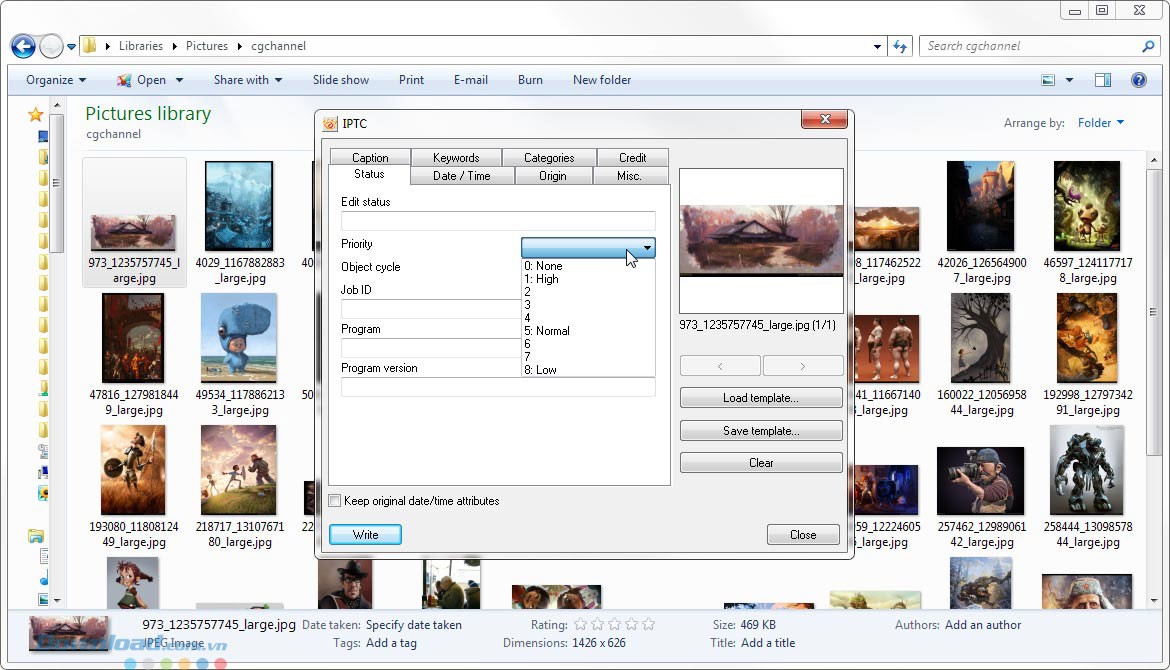Viewport: 1170px width, 670px height.
Task: Click the first rating star
Action: 581,624
